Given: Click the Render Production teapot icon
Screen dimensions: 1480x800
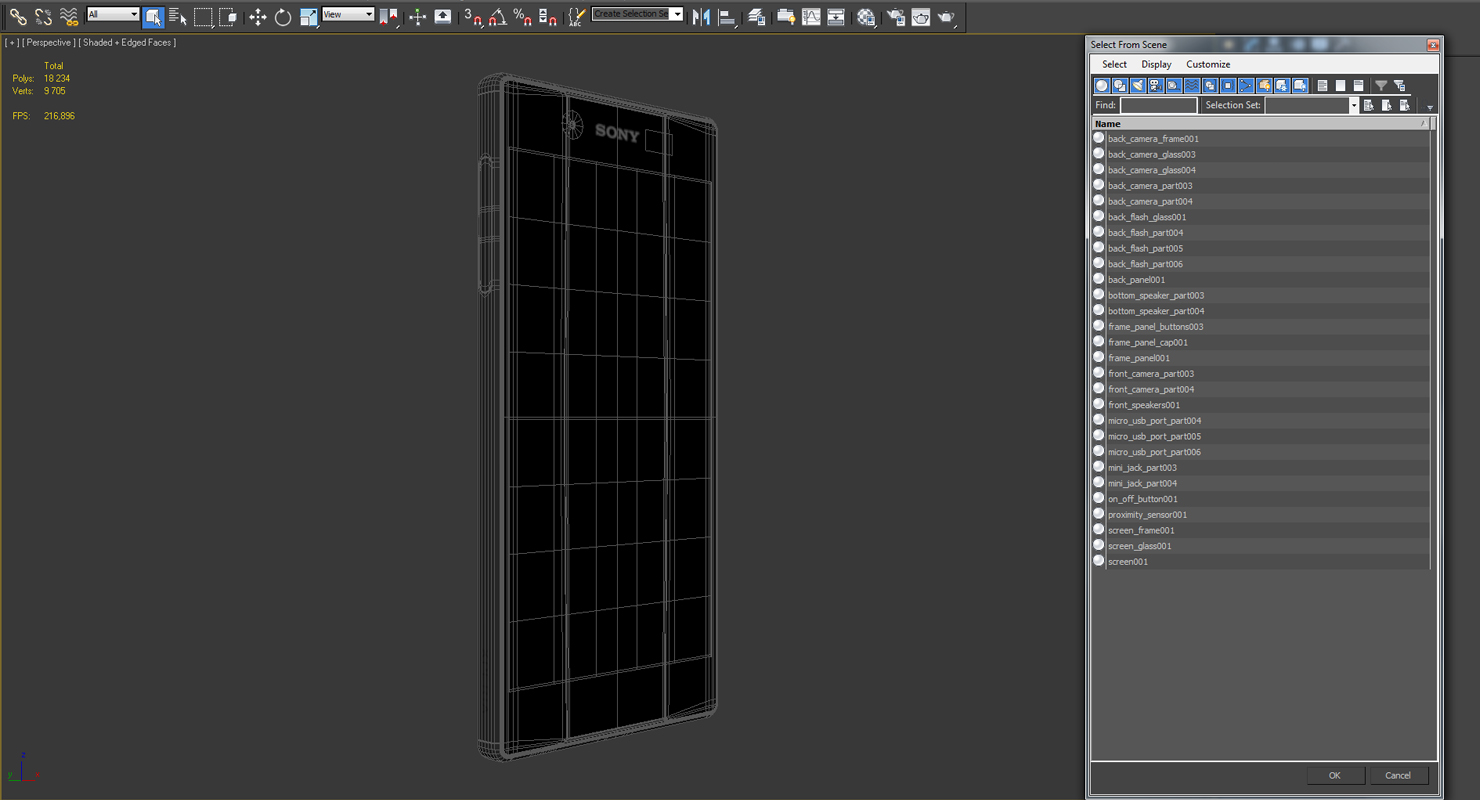Looking at the screenshot, I should click(x=946, y=16).
